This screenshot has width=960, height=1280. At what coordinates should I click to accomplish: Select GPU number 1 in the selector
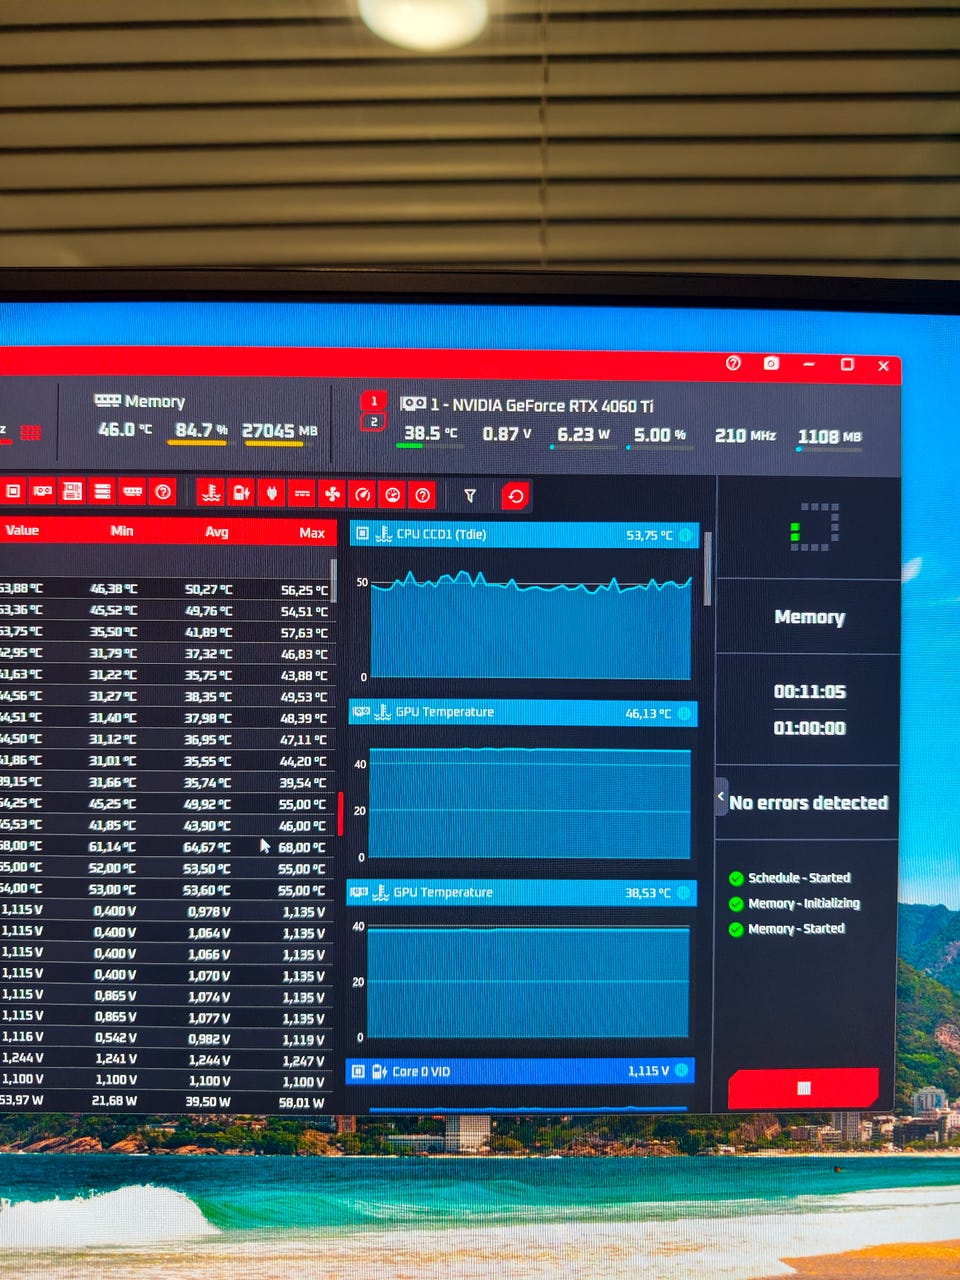tap(374, 401)
